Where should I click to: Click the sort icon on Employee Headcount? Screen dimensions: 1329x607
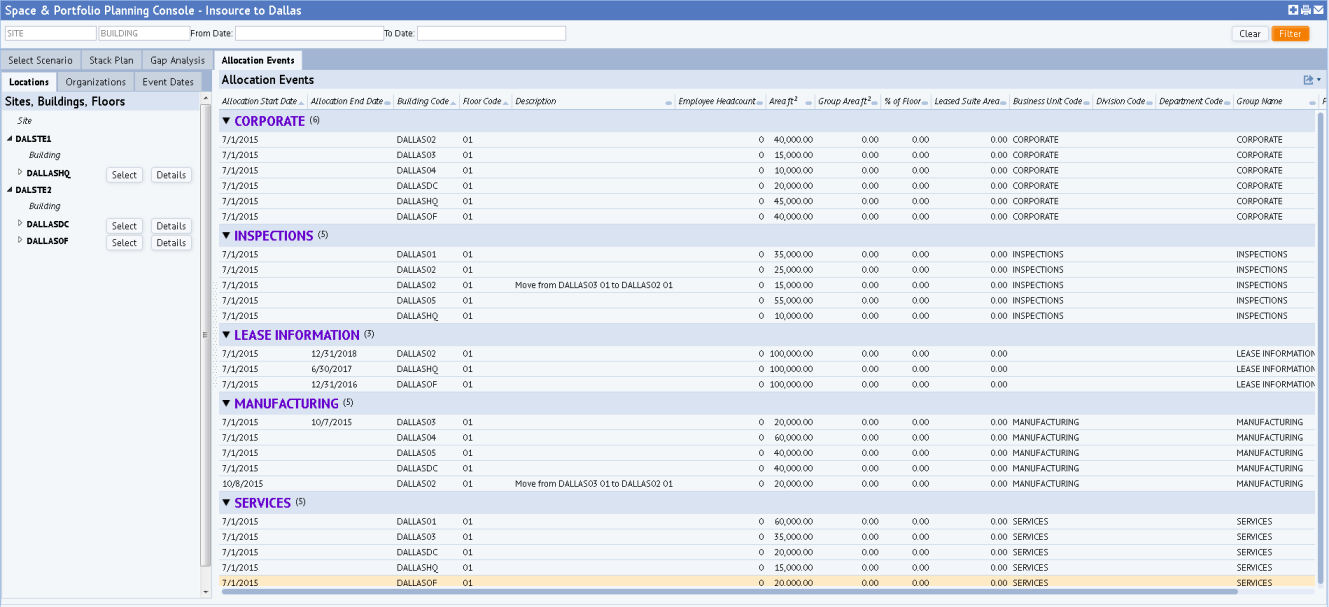click(x=760, y=102)
